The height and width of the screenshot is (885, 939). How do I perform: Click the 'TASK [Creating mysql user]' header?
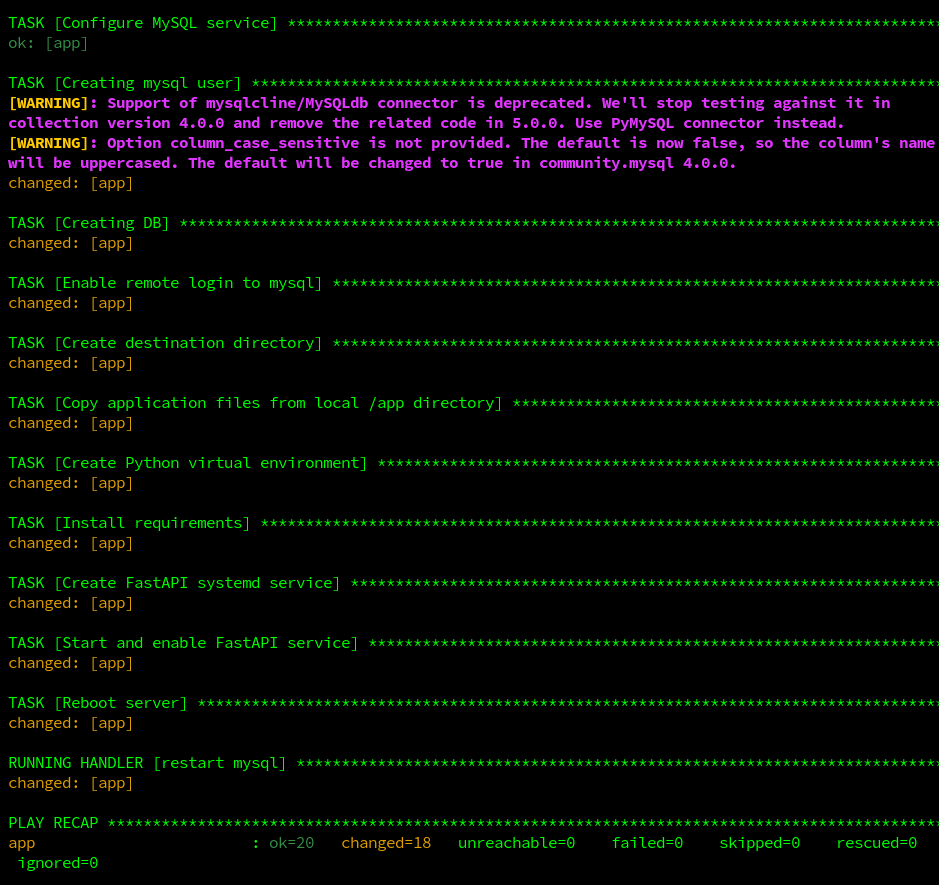125,83
